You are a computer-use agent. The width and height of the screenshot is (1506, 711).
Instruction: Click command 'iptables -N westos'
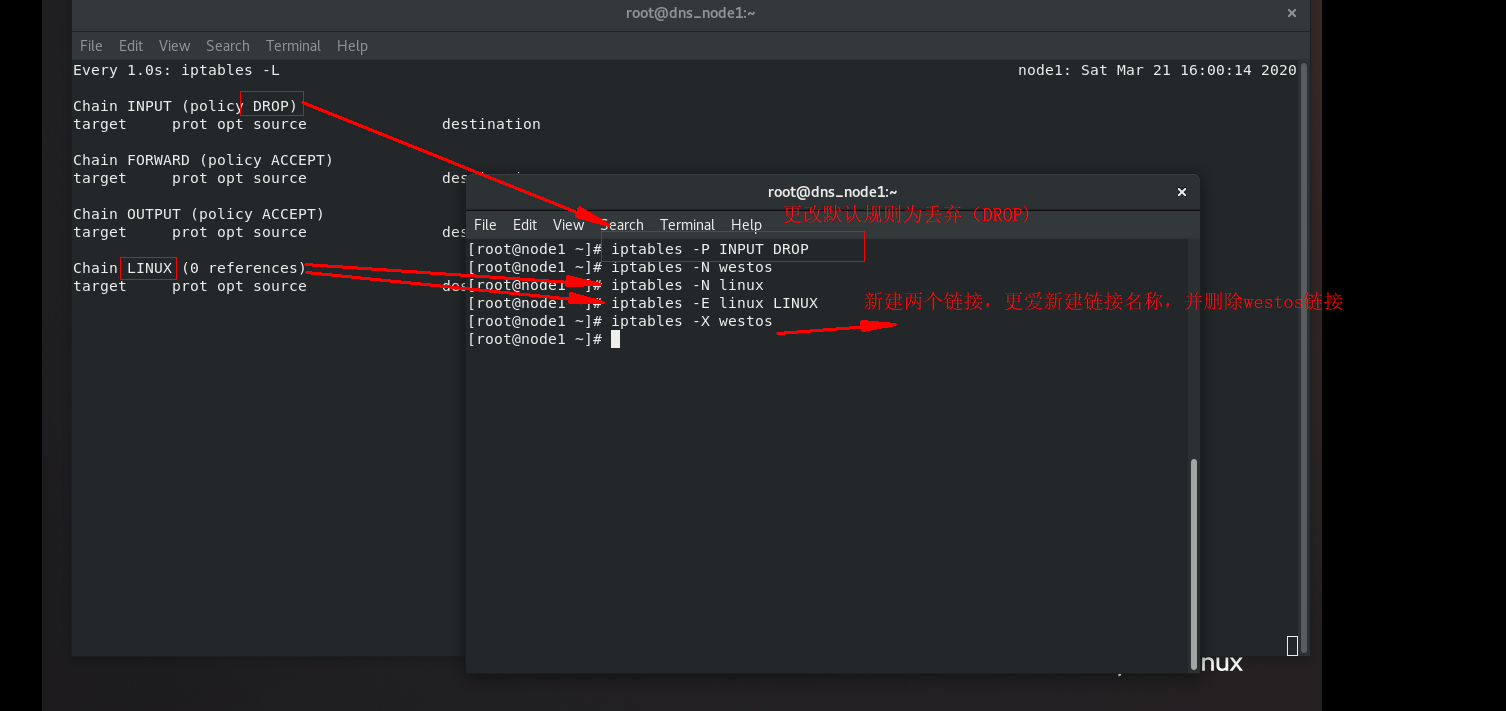(x=692, y=267)
